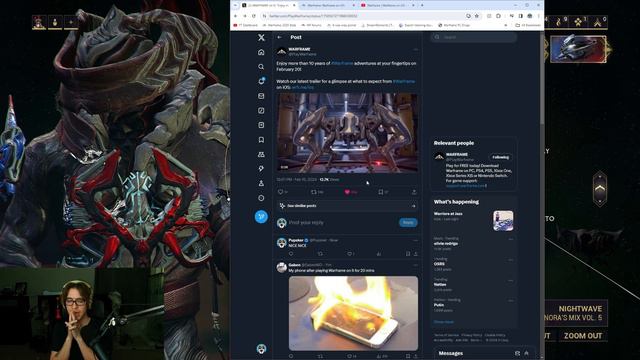
Task: Switch to third Chrome tab
Action: click(387, 5)
